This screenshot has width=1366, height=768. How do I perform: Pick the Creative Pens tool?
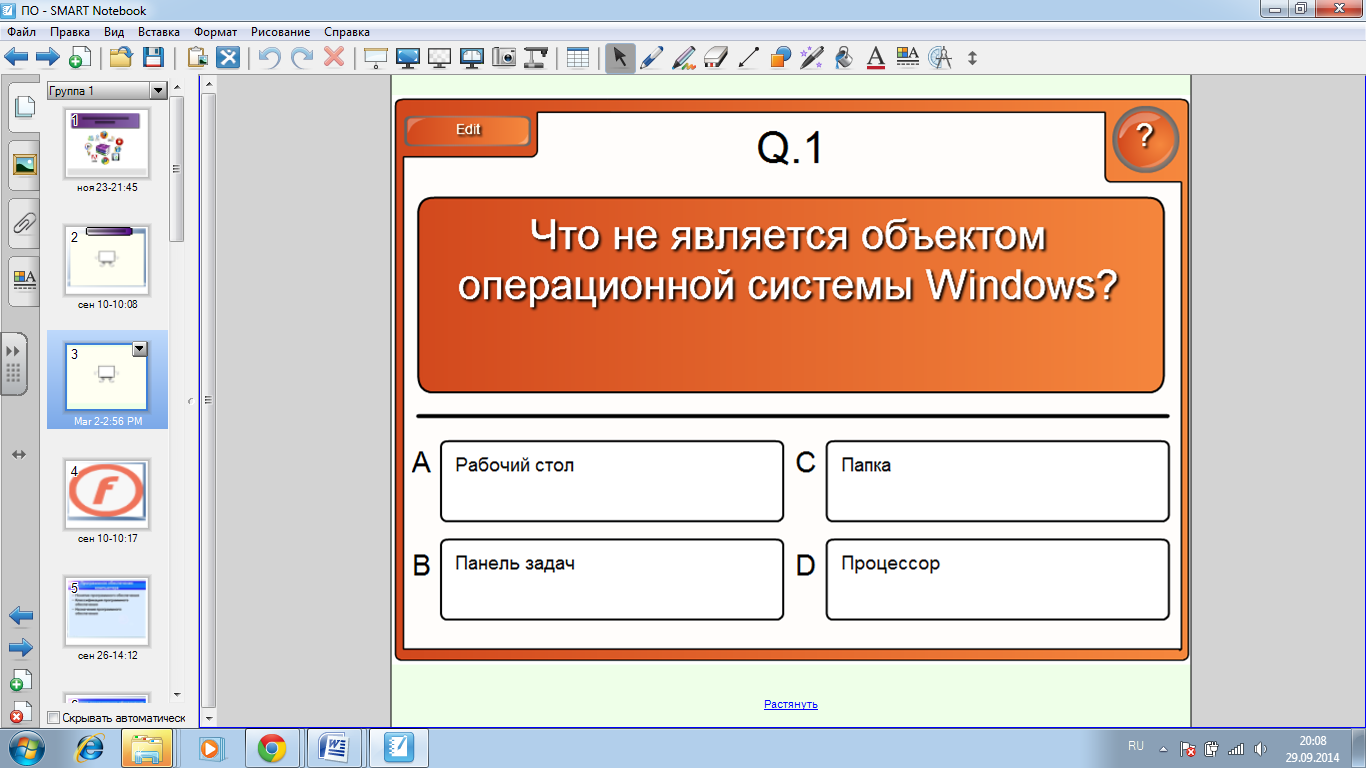[x=684, y=57]
